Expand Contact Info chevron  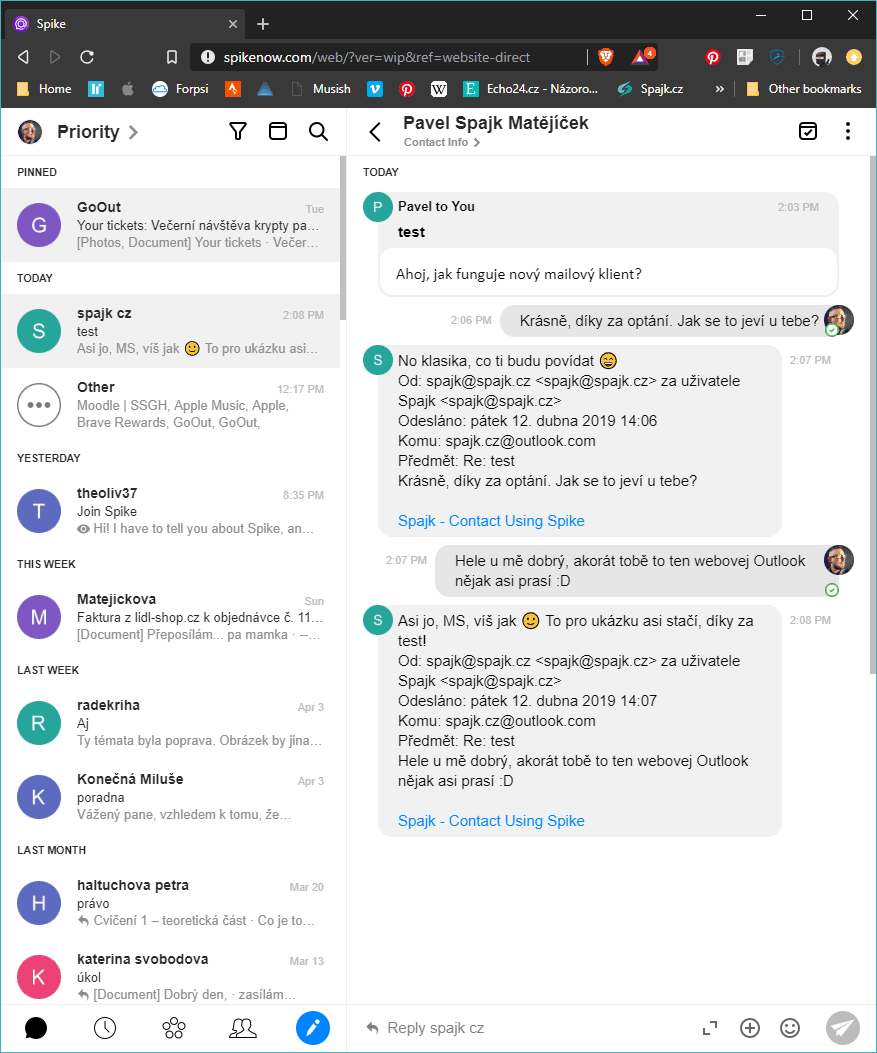click(x=477, y=142)
